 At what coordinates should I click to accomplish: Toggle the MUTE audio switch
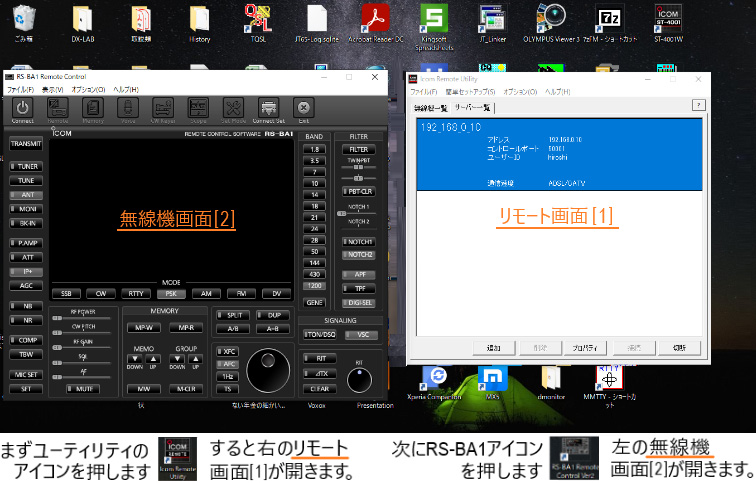click(83, 389)
